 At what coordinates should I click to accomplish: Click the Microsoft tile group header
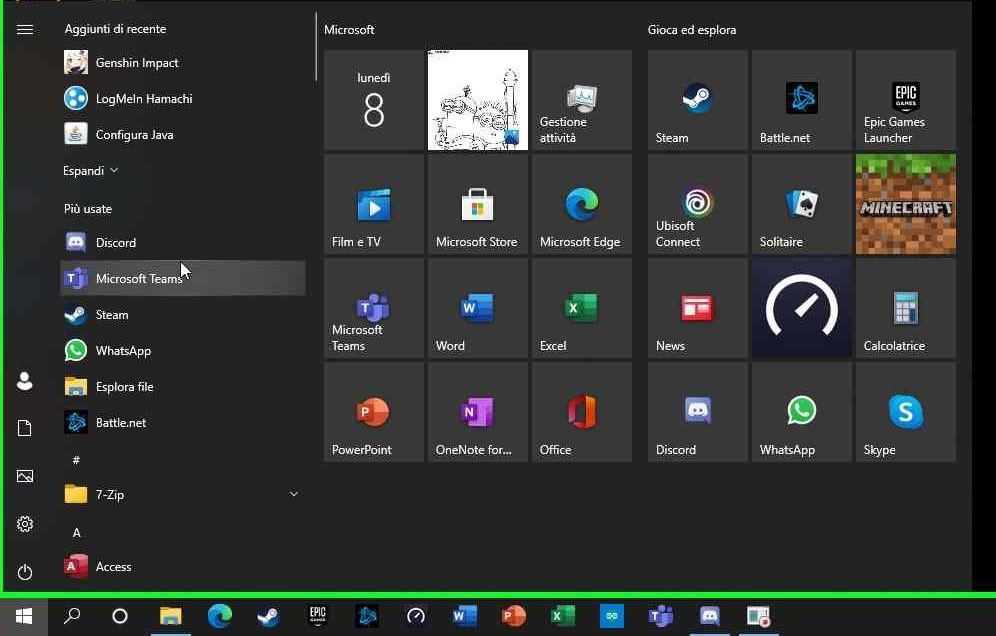349,30
